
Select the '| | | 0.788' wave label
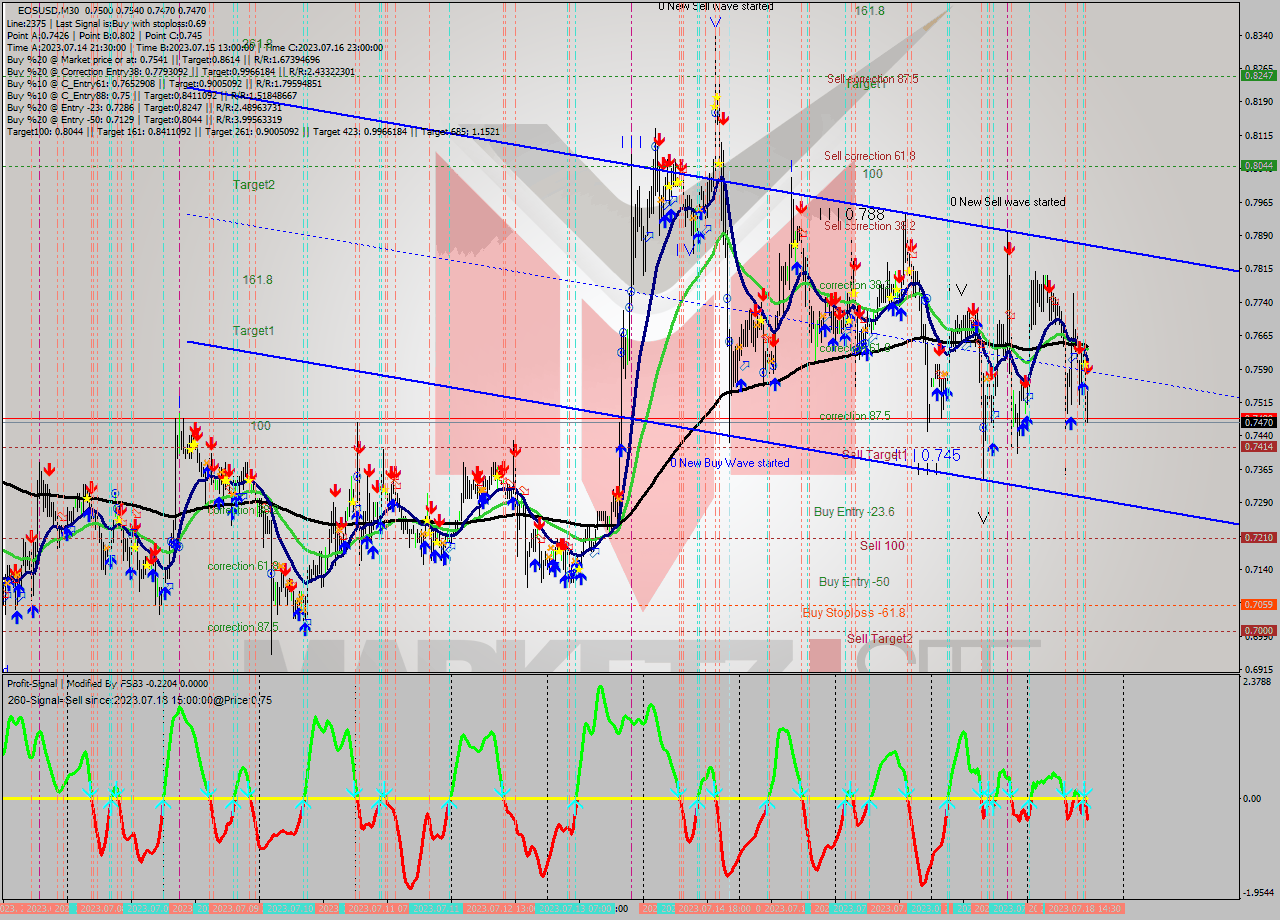tap(851, 213)
